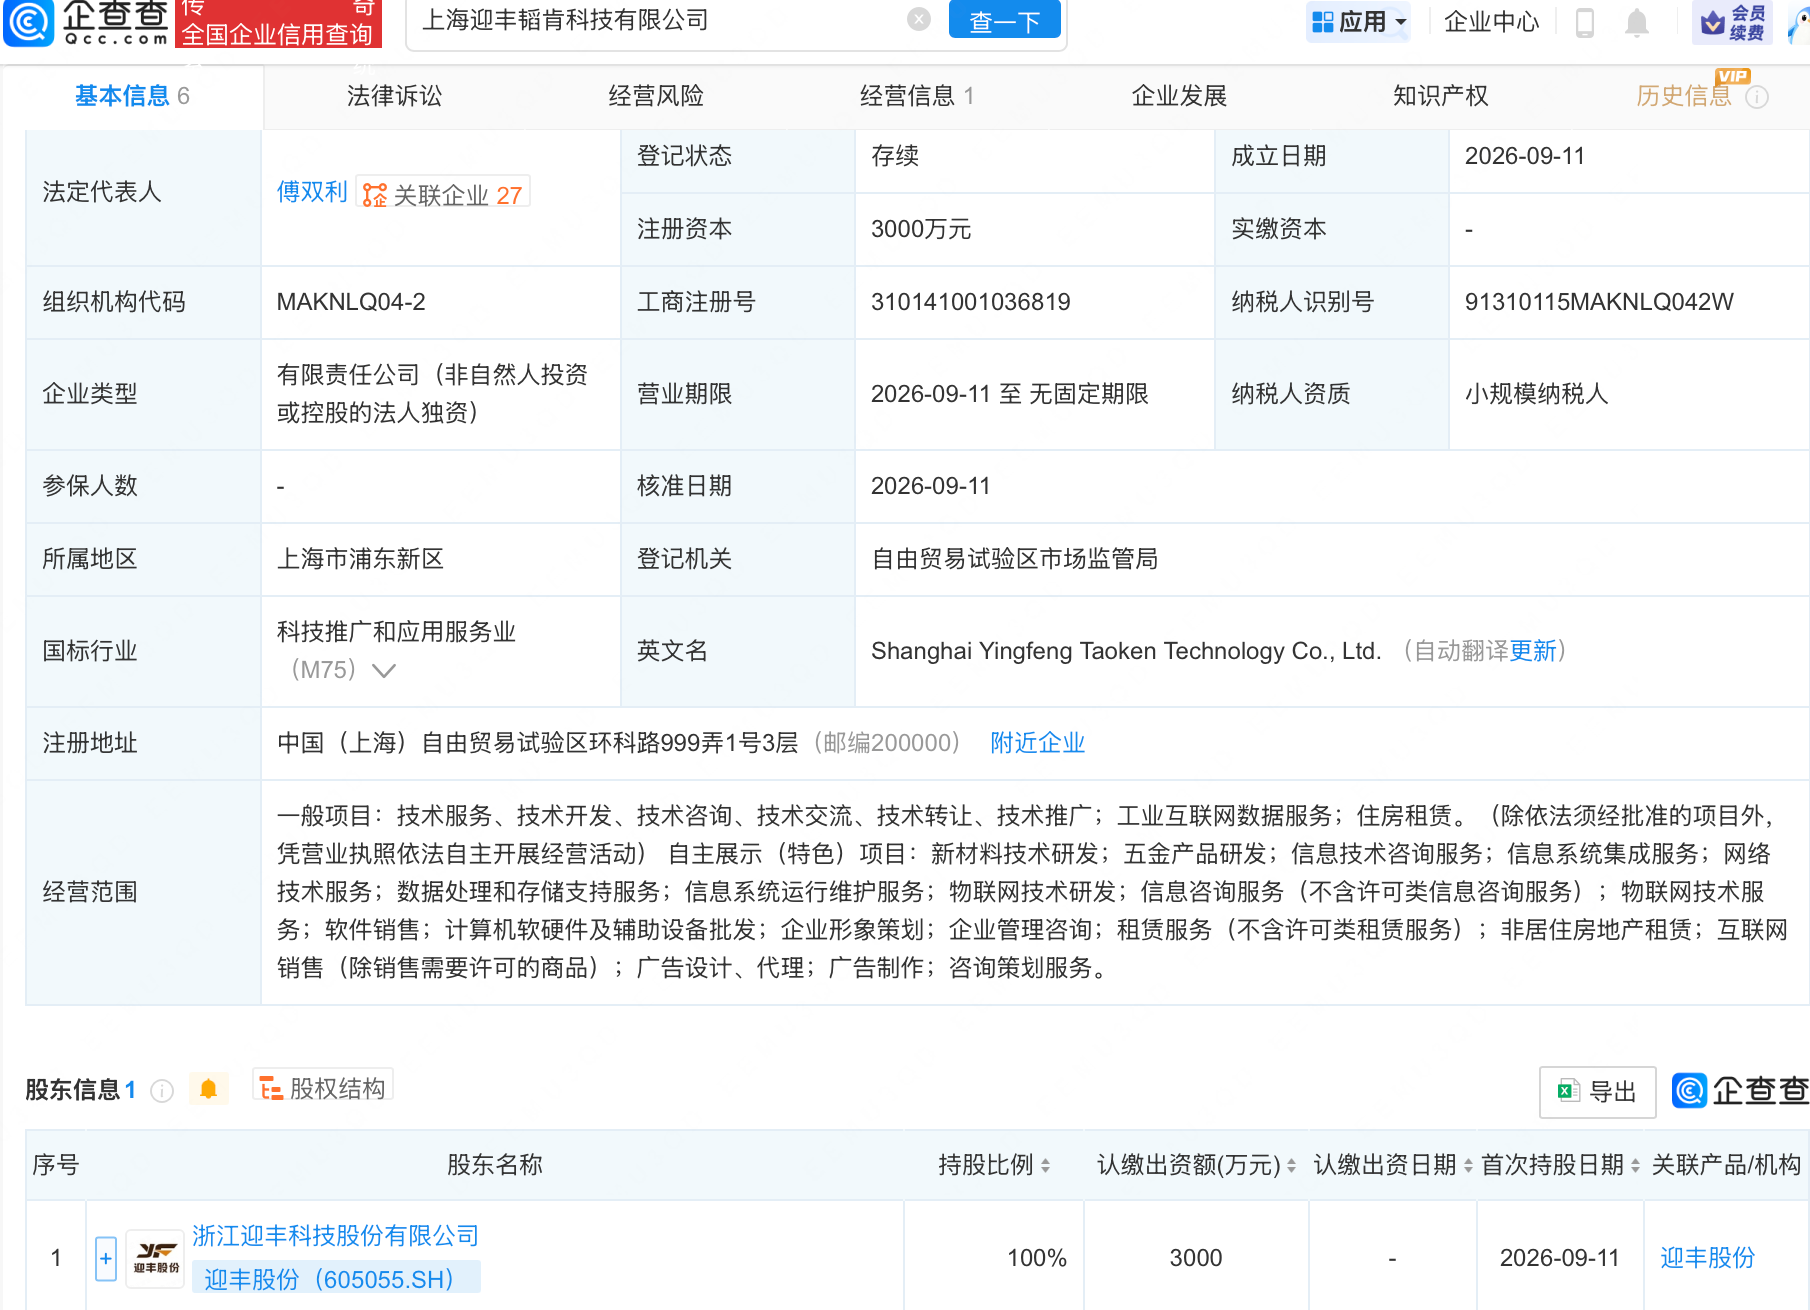This screenshot has height=1310, width=1810.
Task: Open 迎丰股份 related product link
Action: (1707, 1258)
